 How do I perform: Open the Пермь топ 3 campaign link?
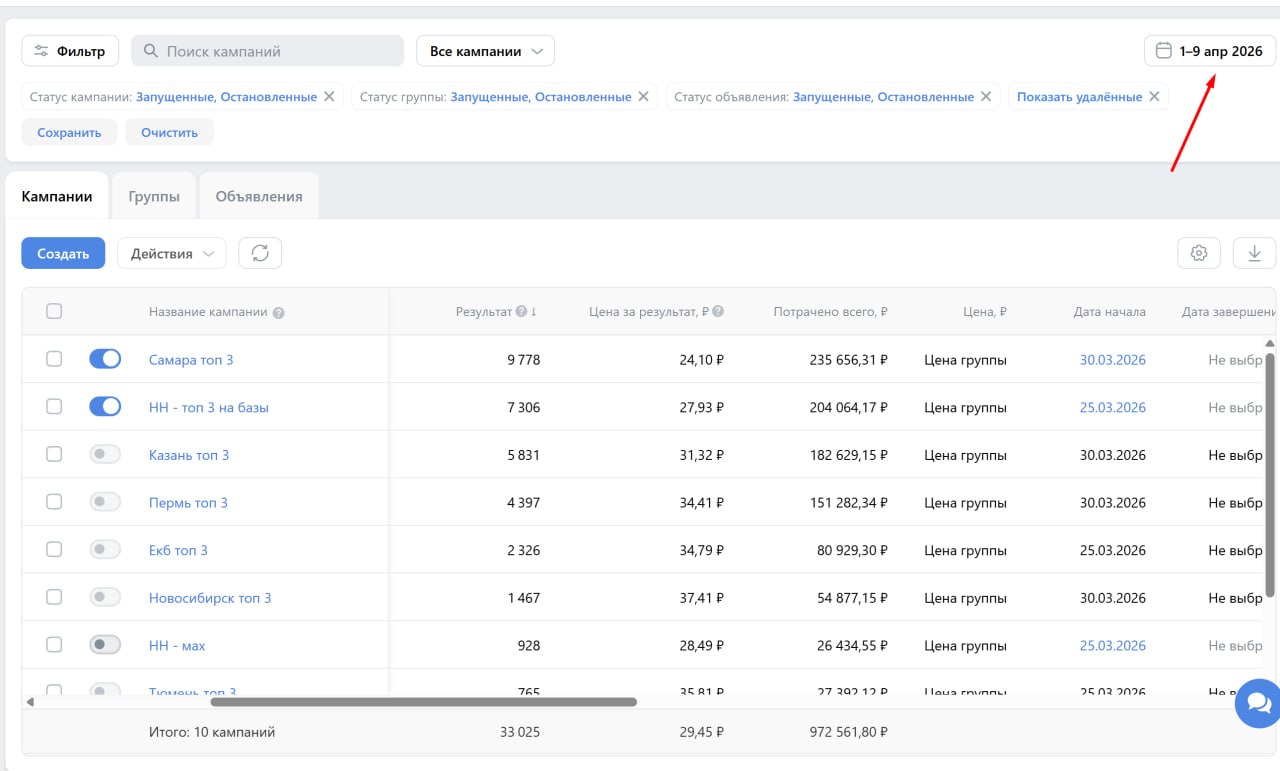point(188,502)
